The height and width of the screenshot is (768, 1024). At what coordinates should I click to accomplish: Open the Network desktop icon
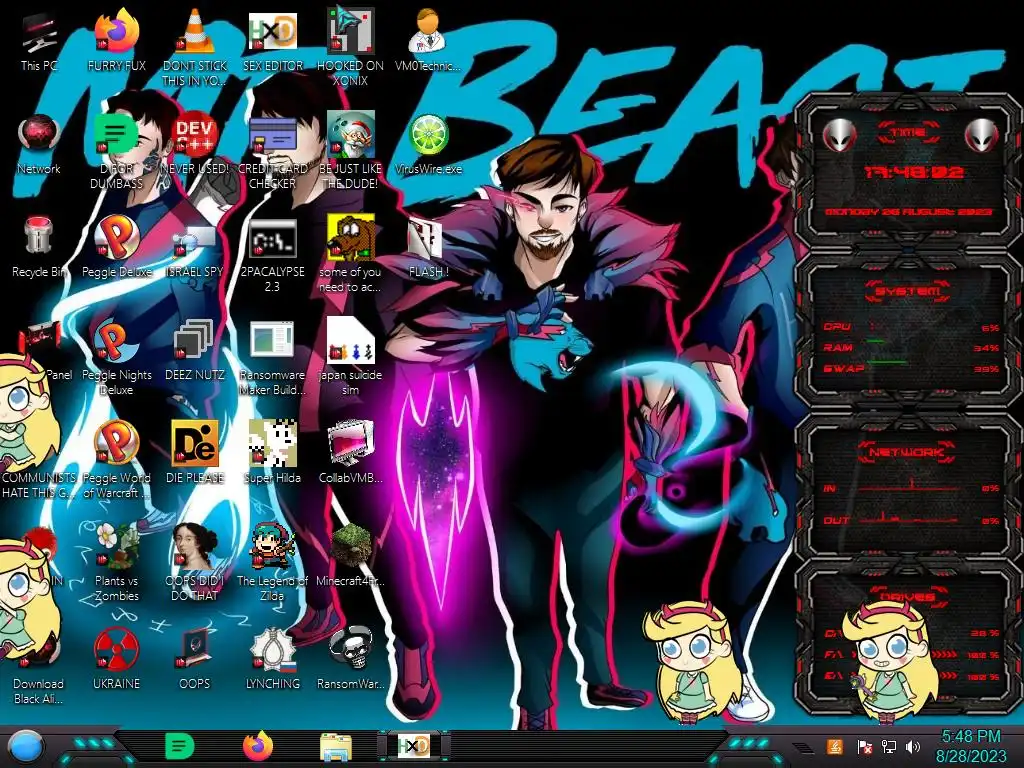39,136
